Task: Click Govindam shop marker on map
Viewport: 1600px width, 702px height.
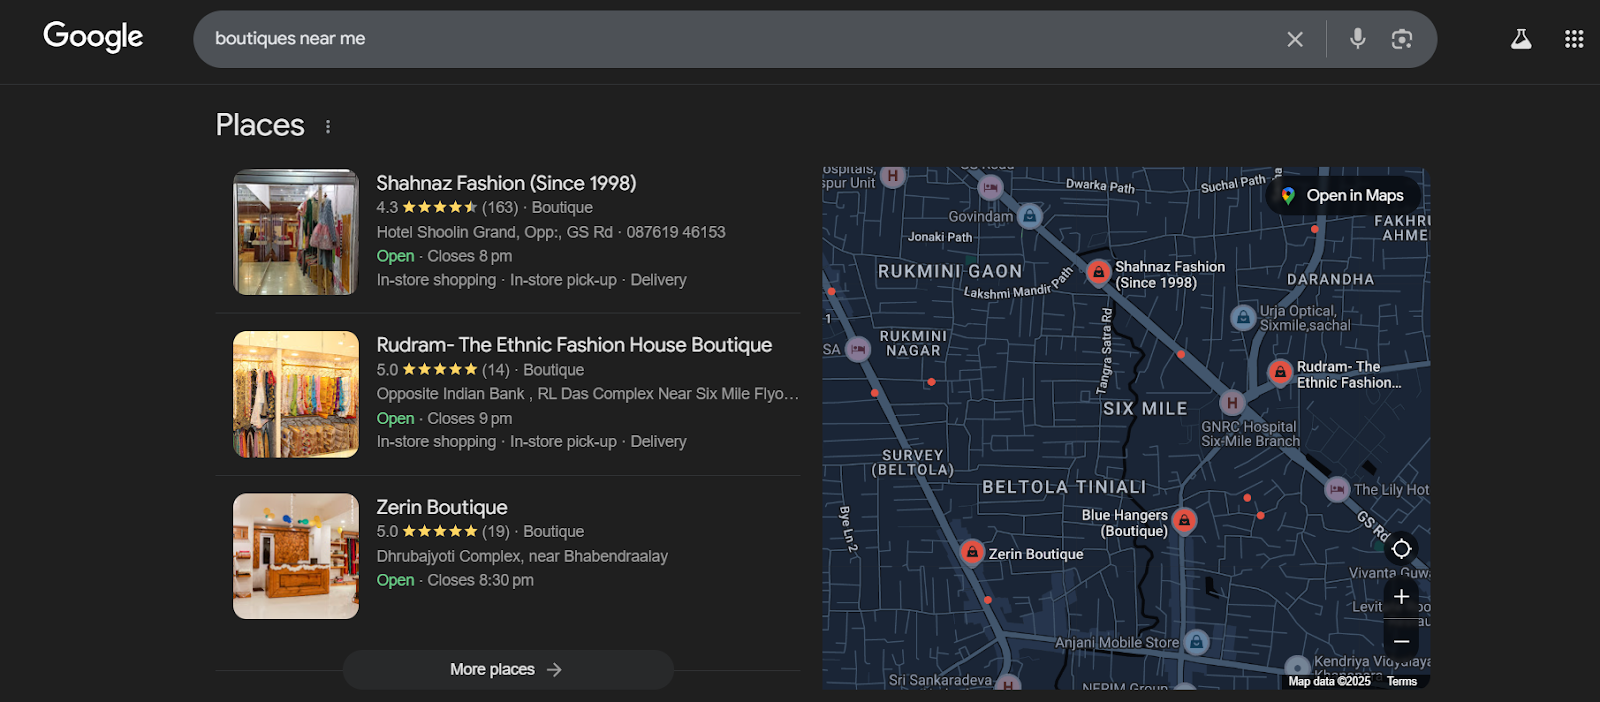Action: click(1030, 216)
